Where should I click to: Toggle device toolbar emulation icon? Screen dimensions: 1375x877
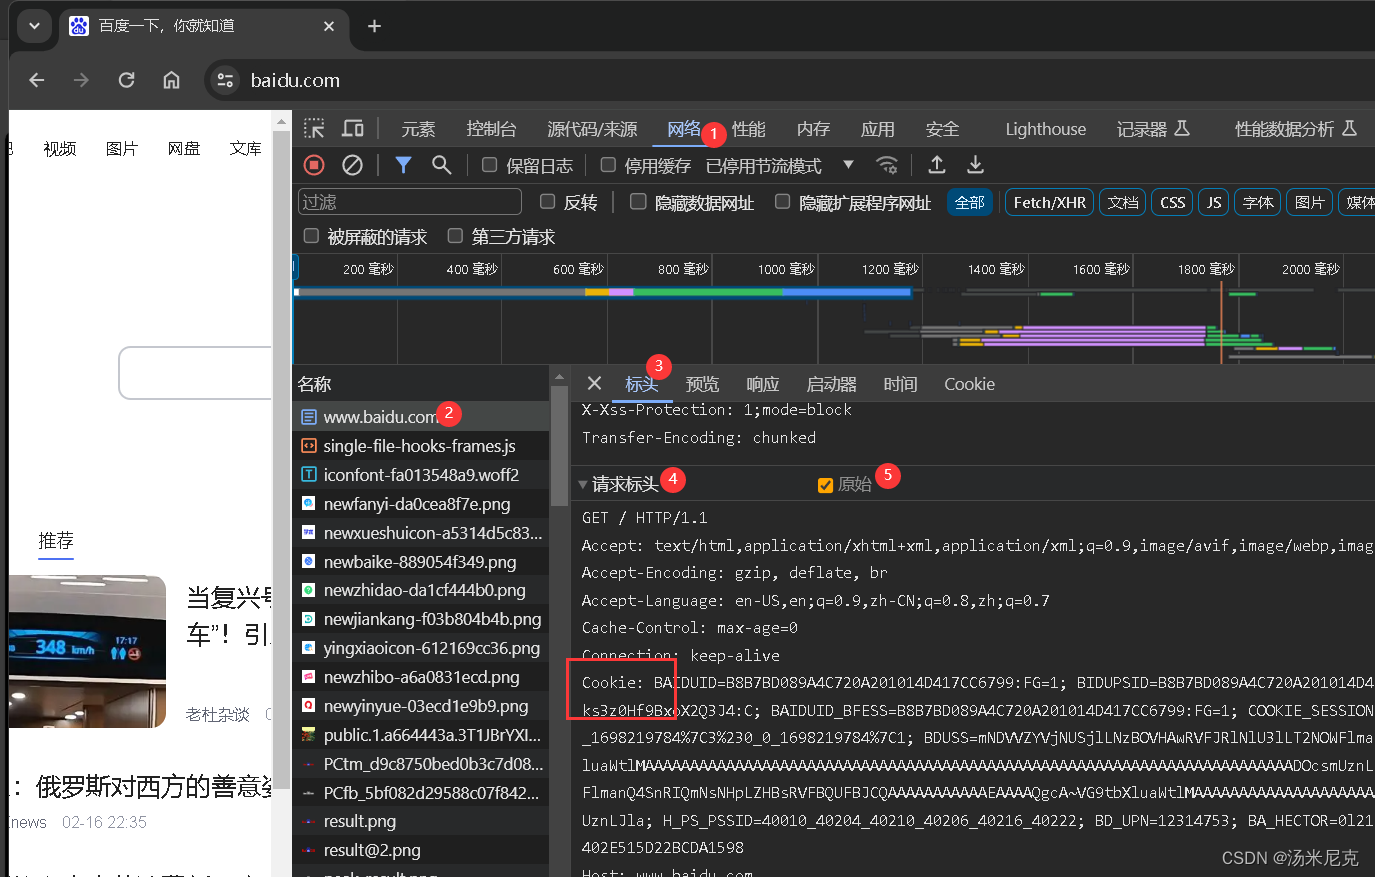click(353, 128)
